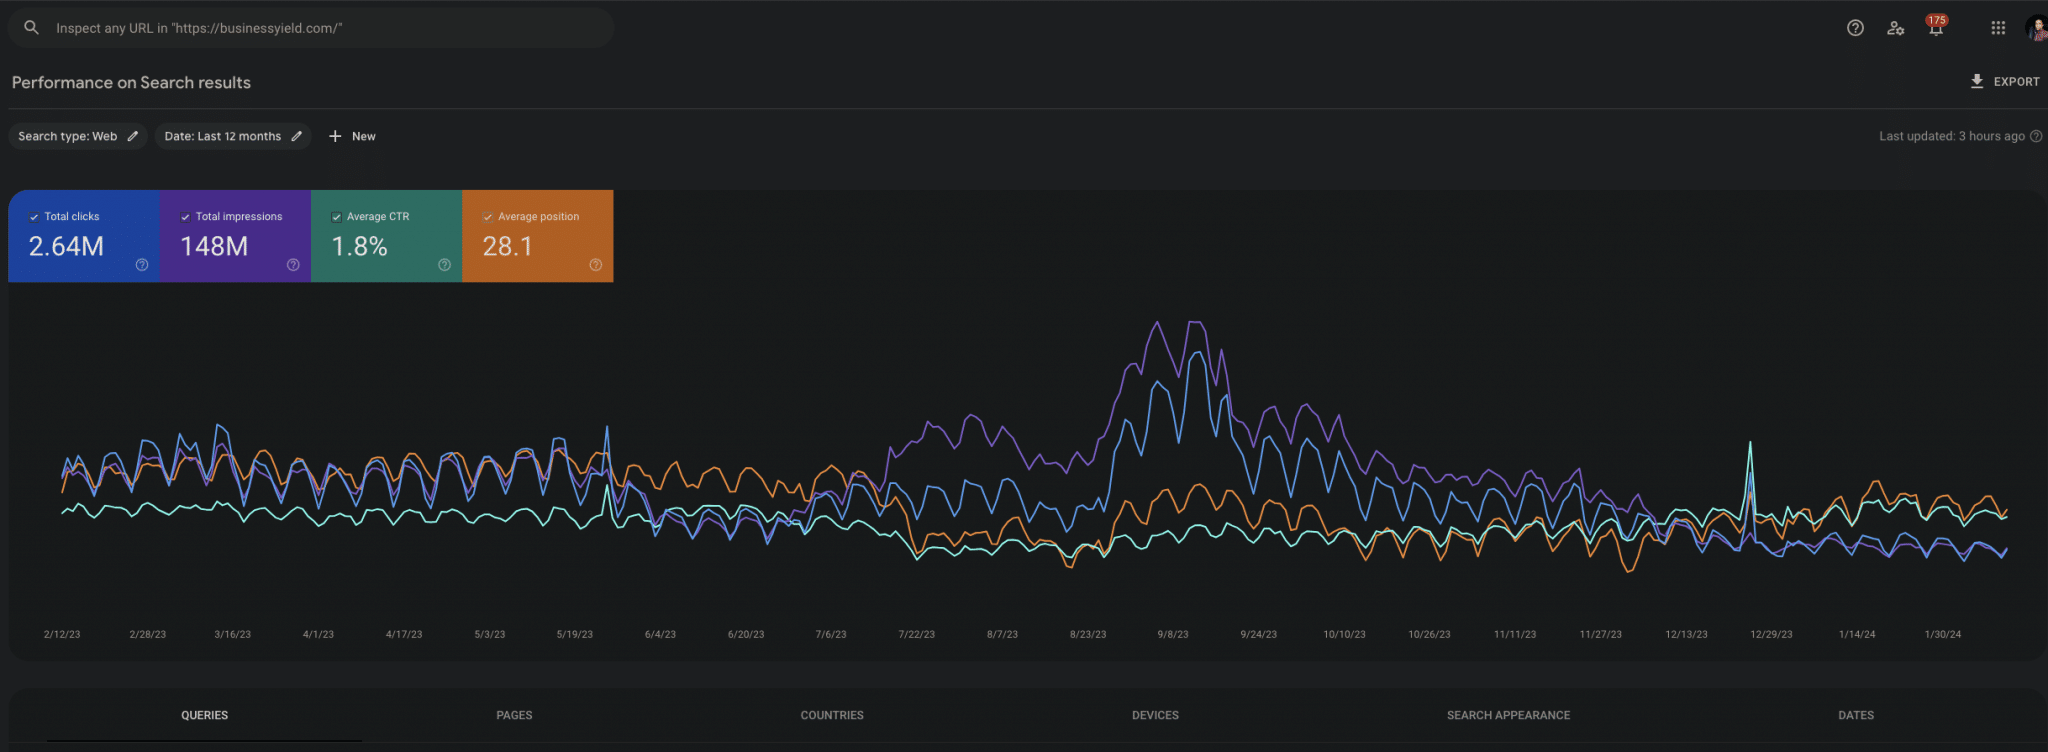Toggle the Total impressions checkbox

coord(185,217)
